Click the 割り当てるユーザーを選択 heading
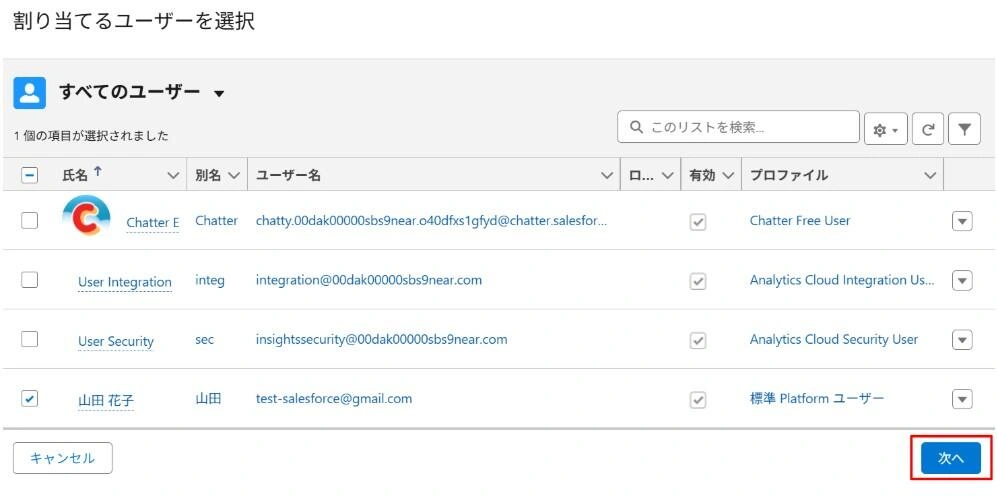 tap(134, 21)
